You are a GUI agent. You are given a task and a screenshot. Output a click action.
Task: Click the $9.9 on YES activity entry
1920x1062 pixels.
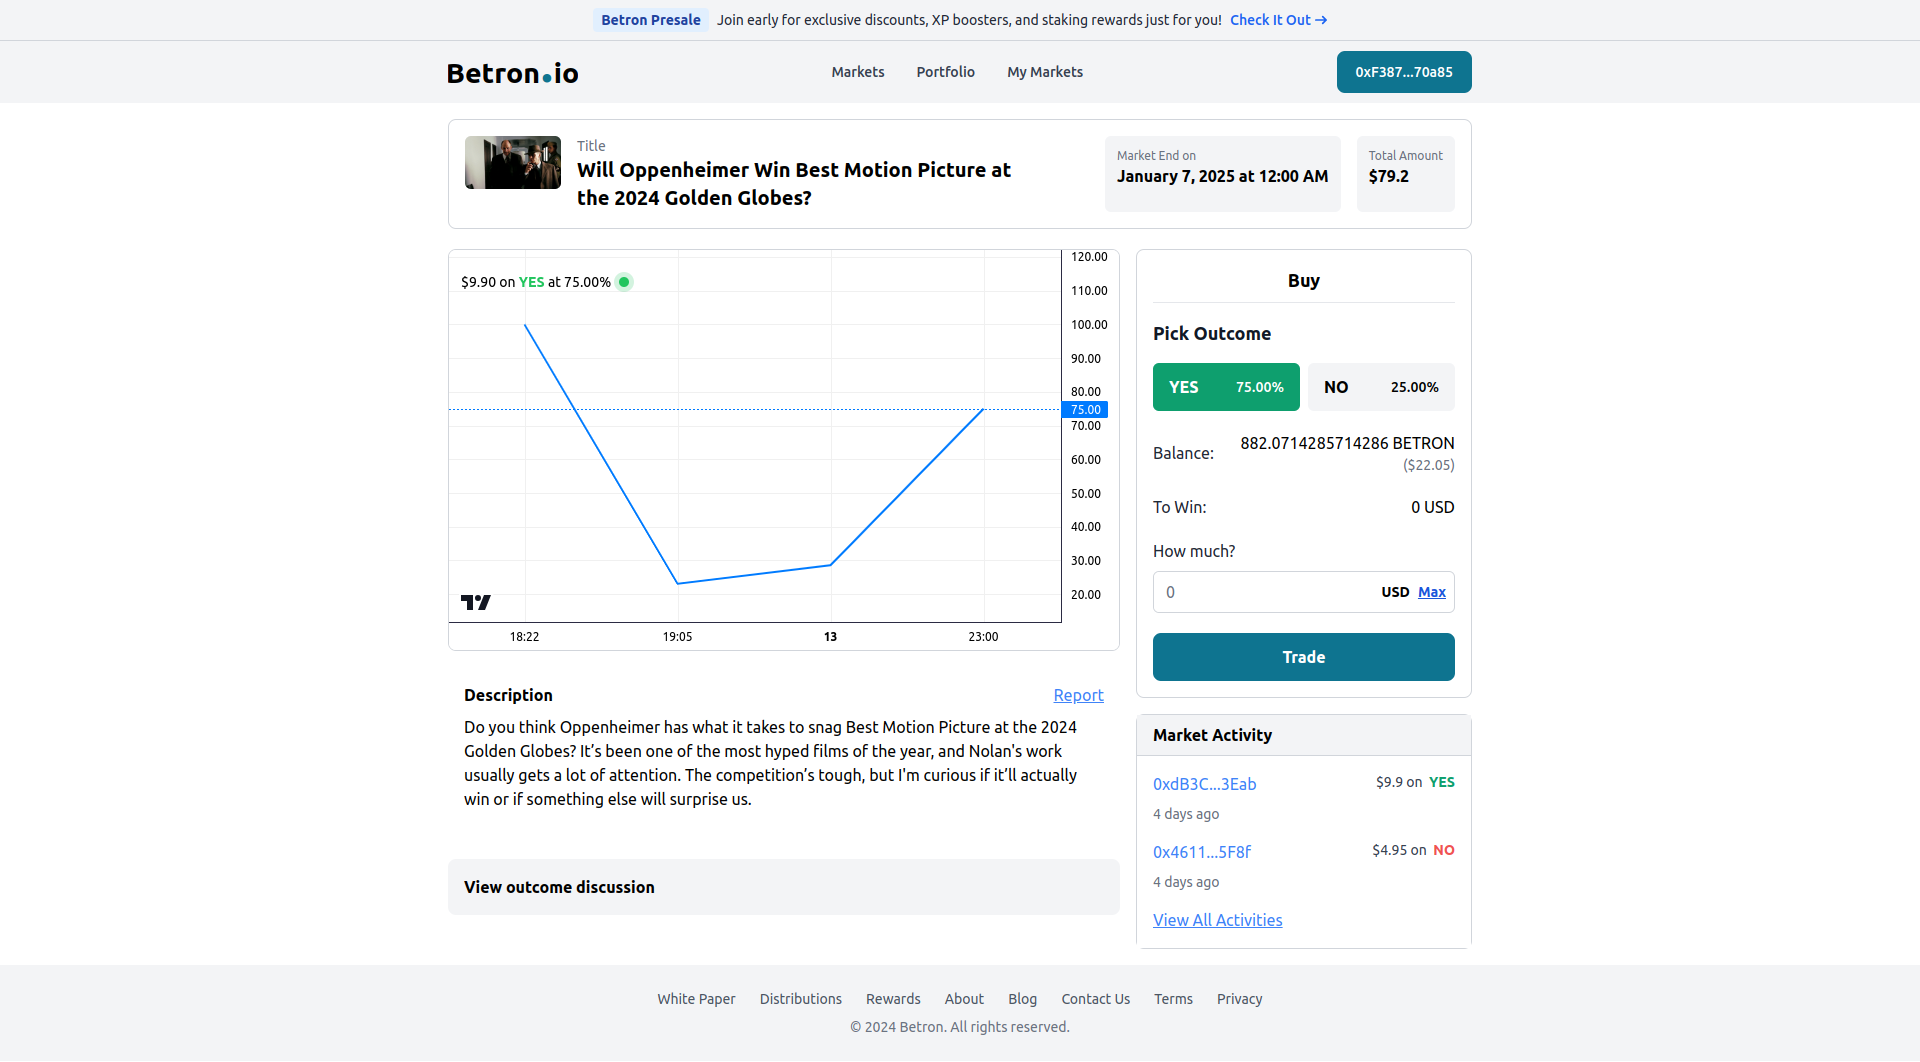(x=1415, y=782)
